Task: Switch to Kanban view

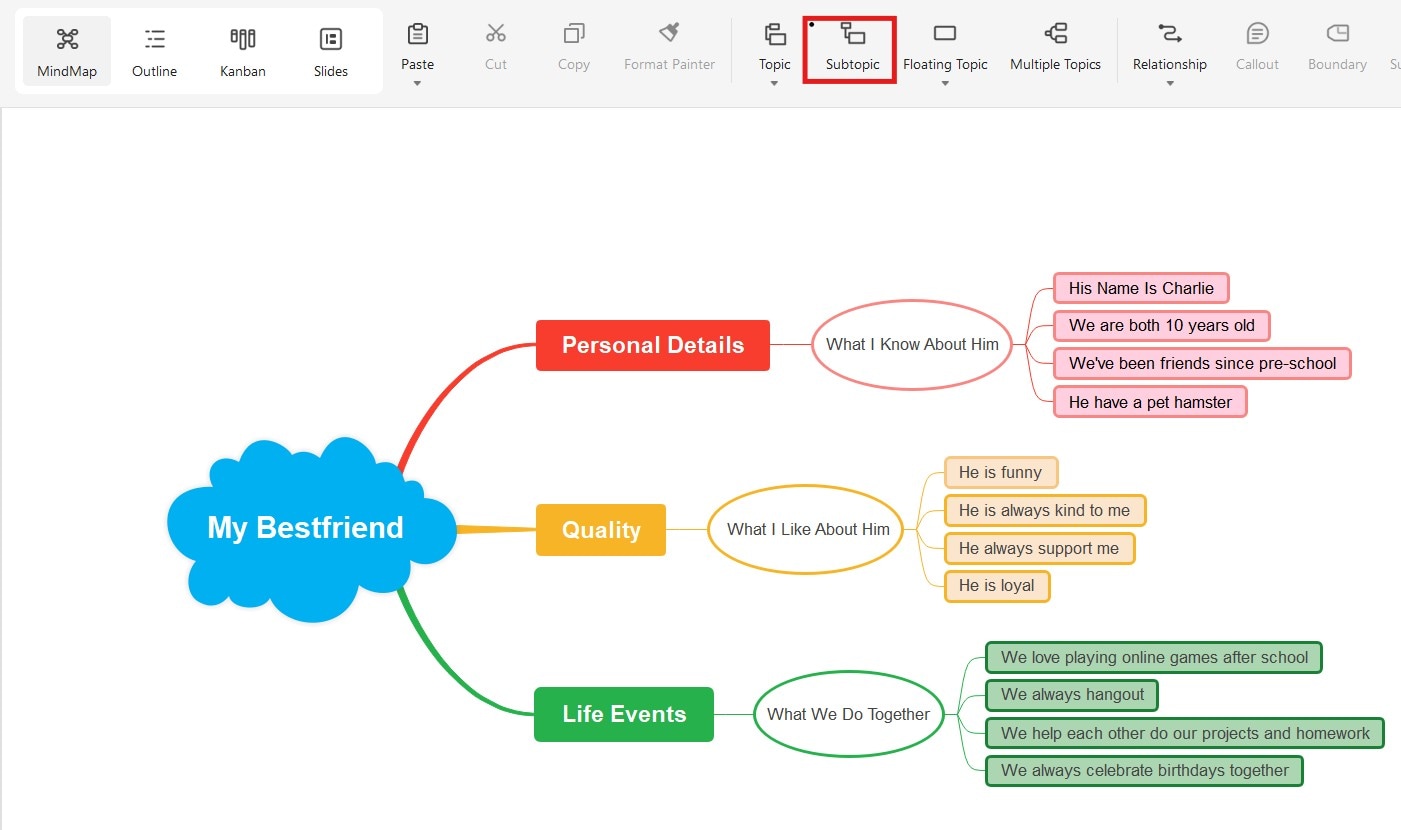Action: click(x=242, y=48)
